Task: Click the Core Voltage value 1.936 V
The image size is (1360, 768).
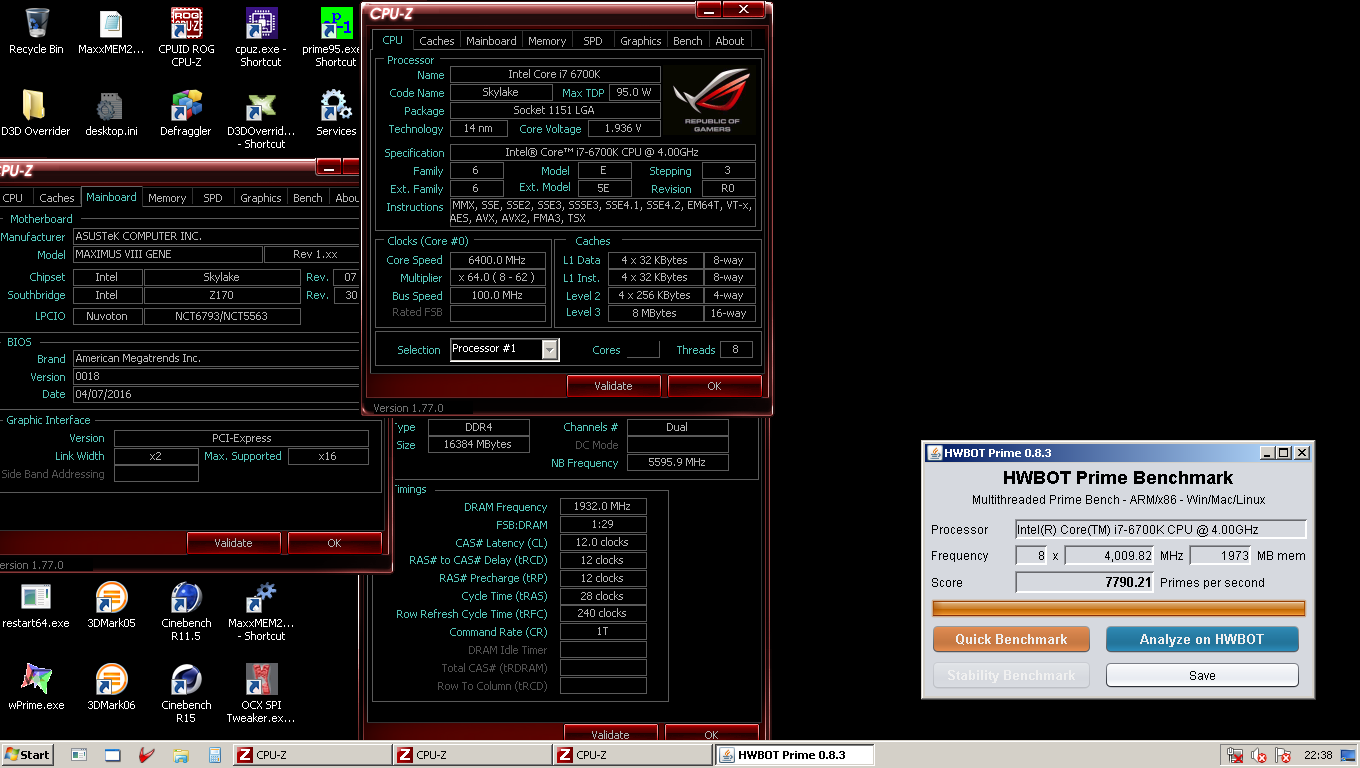Action: pyautogui.click(x=624, y=129)
